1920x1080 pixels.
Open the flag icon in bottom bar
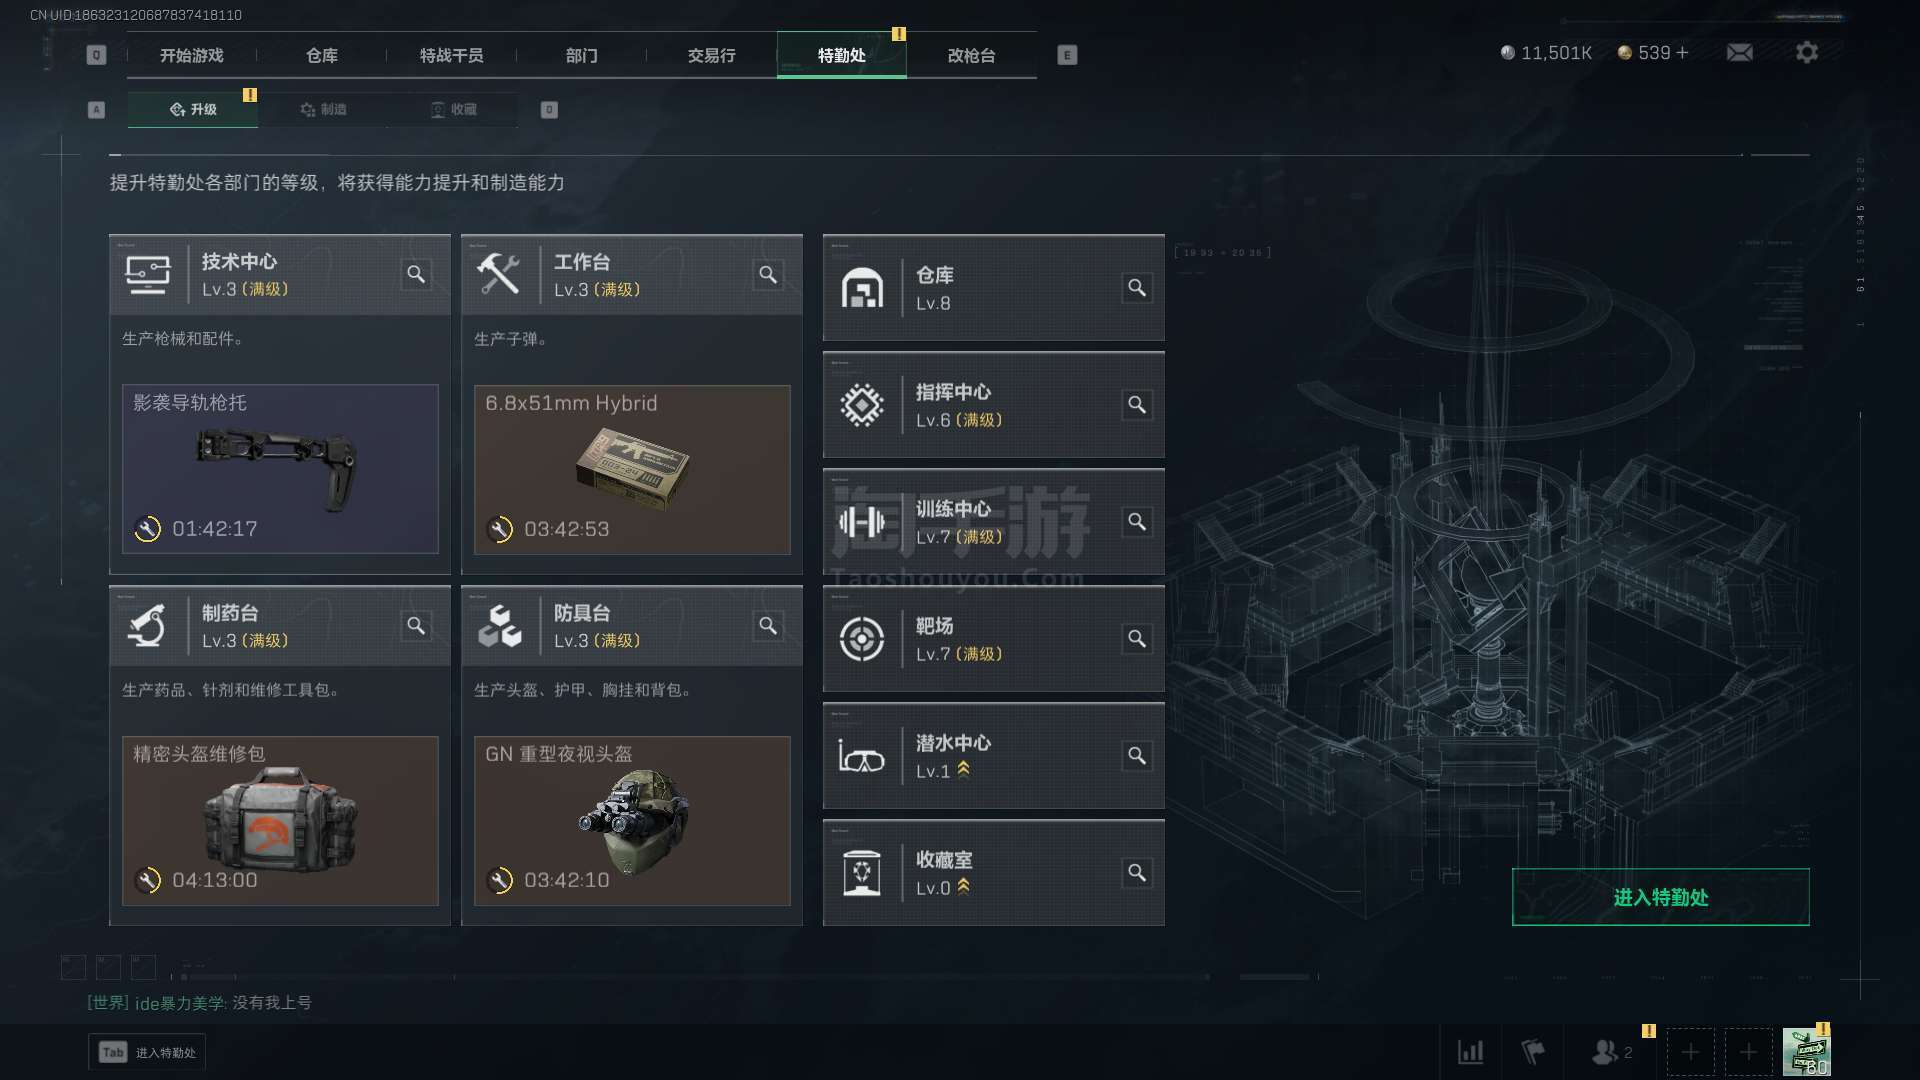coord(1532,1052)
